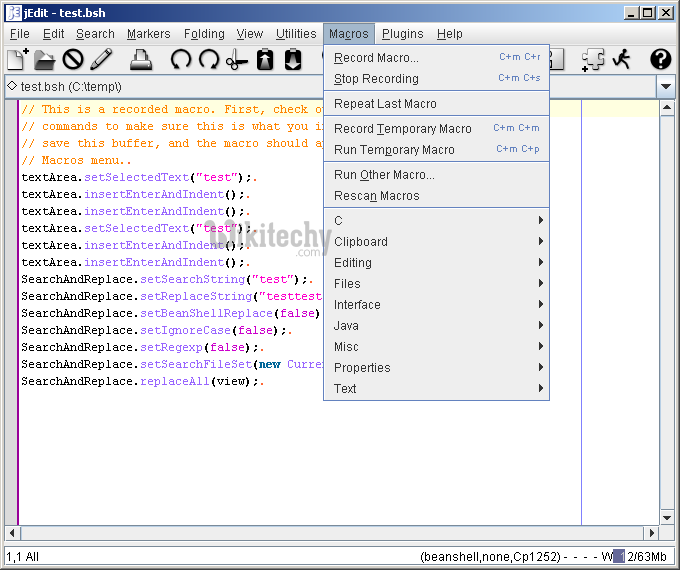Screen dimensions: 680x570
Task: Click the vertical scrollbar up arrow
Action: [667, 107]
